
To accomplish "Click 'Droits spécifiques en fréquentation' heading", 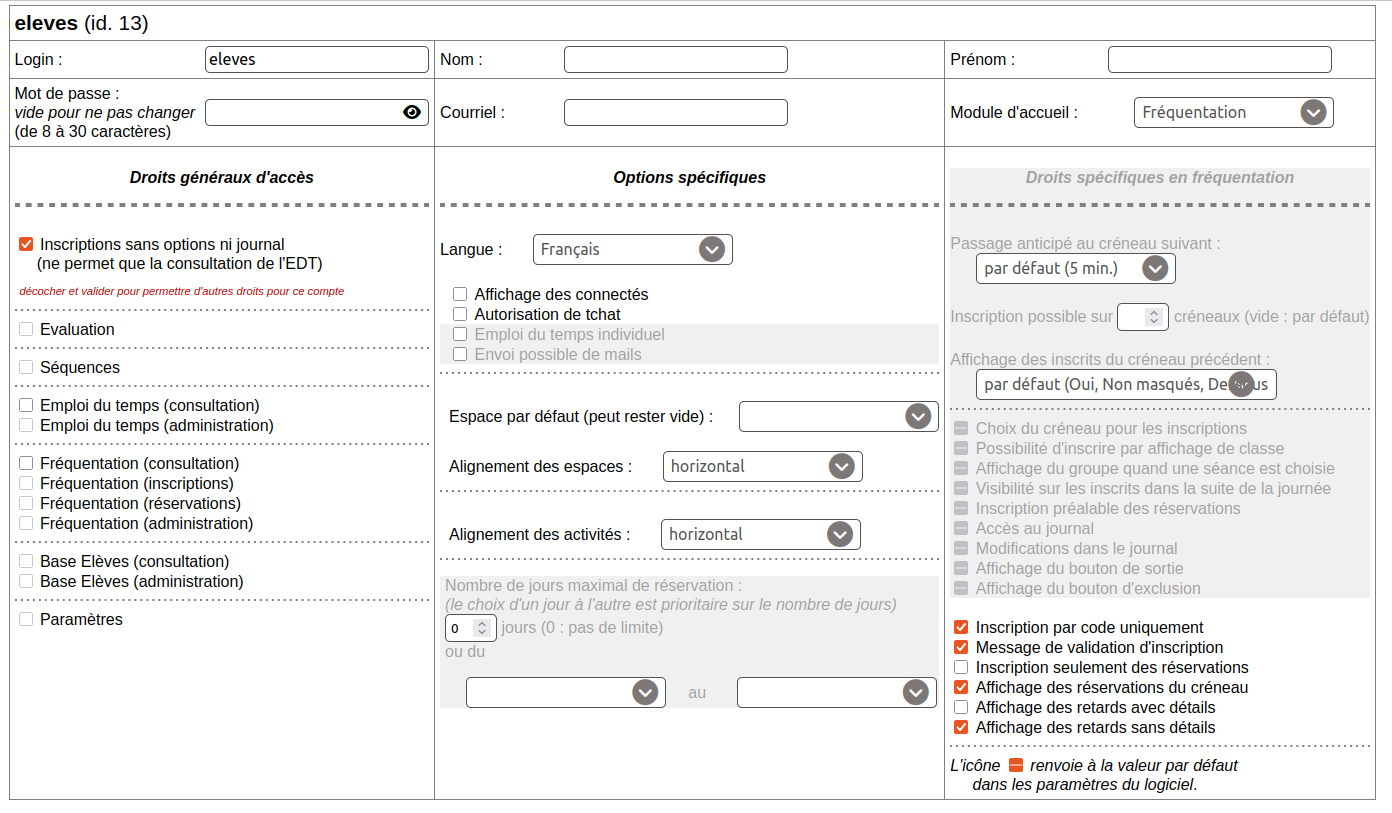I will [1160, 177].
